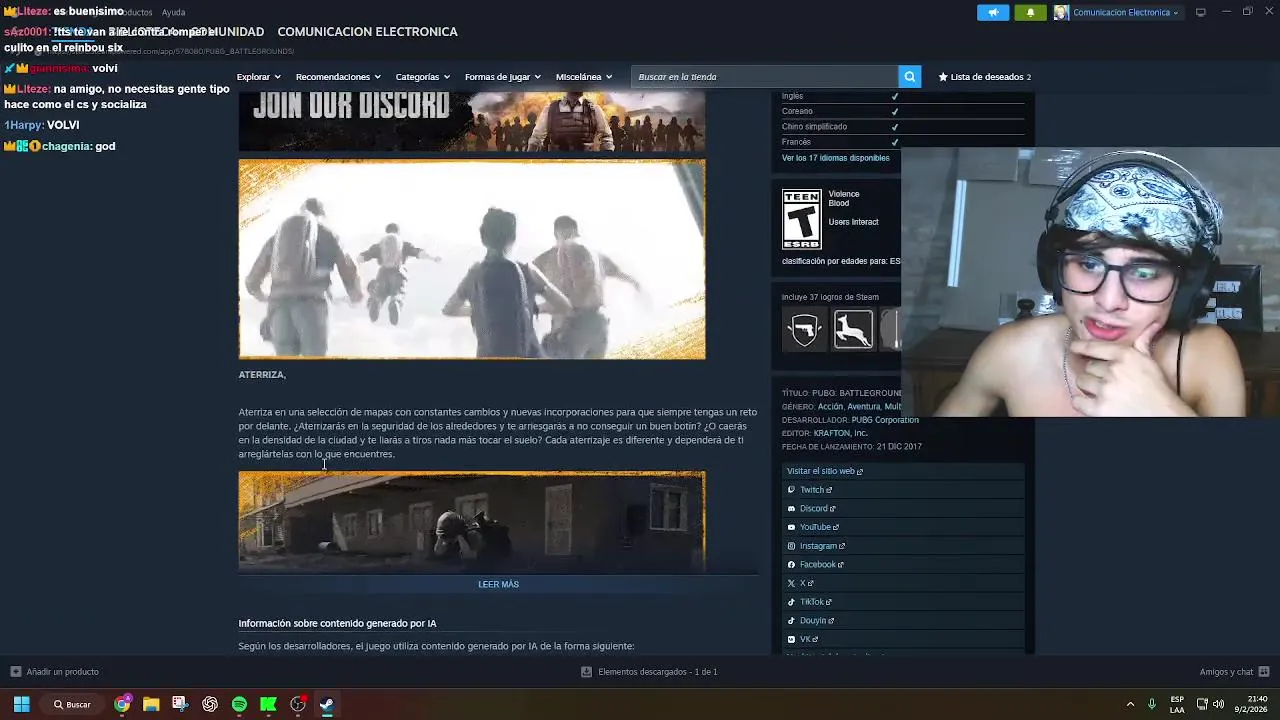Open Amigos y chat panel
Image resolution: width=1280 pixels, height=720 pixels.
(x=1234, y=672)
